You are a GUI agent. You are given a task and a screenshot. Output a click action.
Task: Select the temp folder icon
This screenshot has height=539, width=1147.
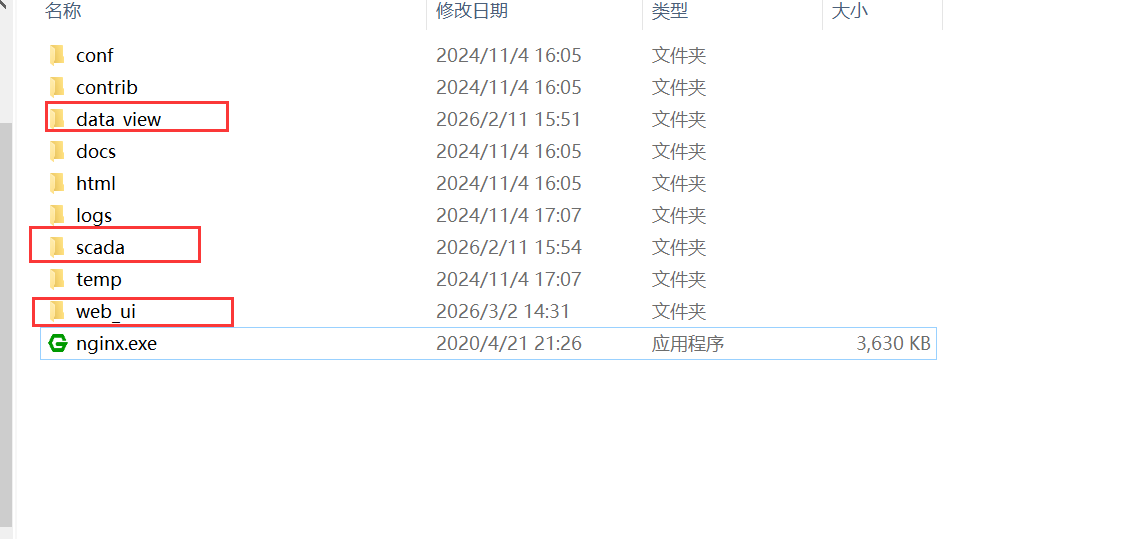(57, 279)
